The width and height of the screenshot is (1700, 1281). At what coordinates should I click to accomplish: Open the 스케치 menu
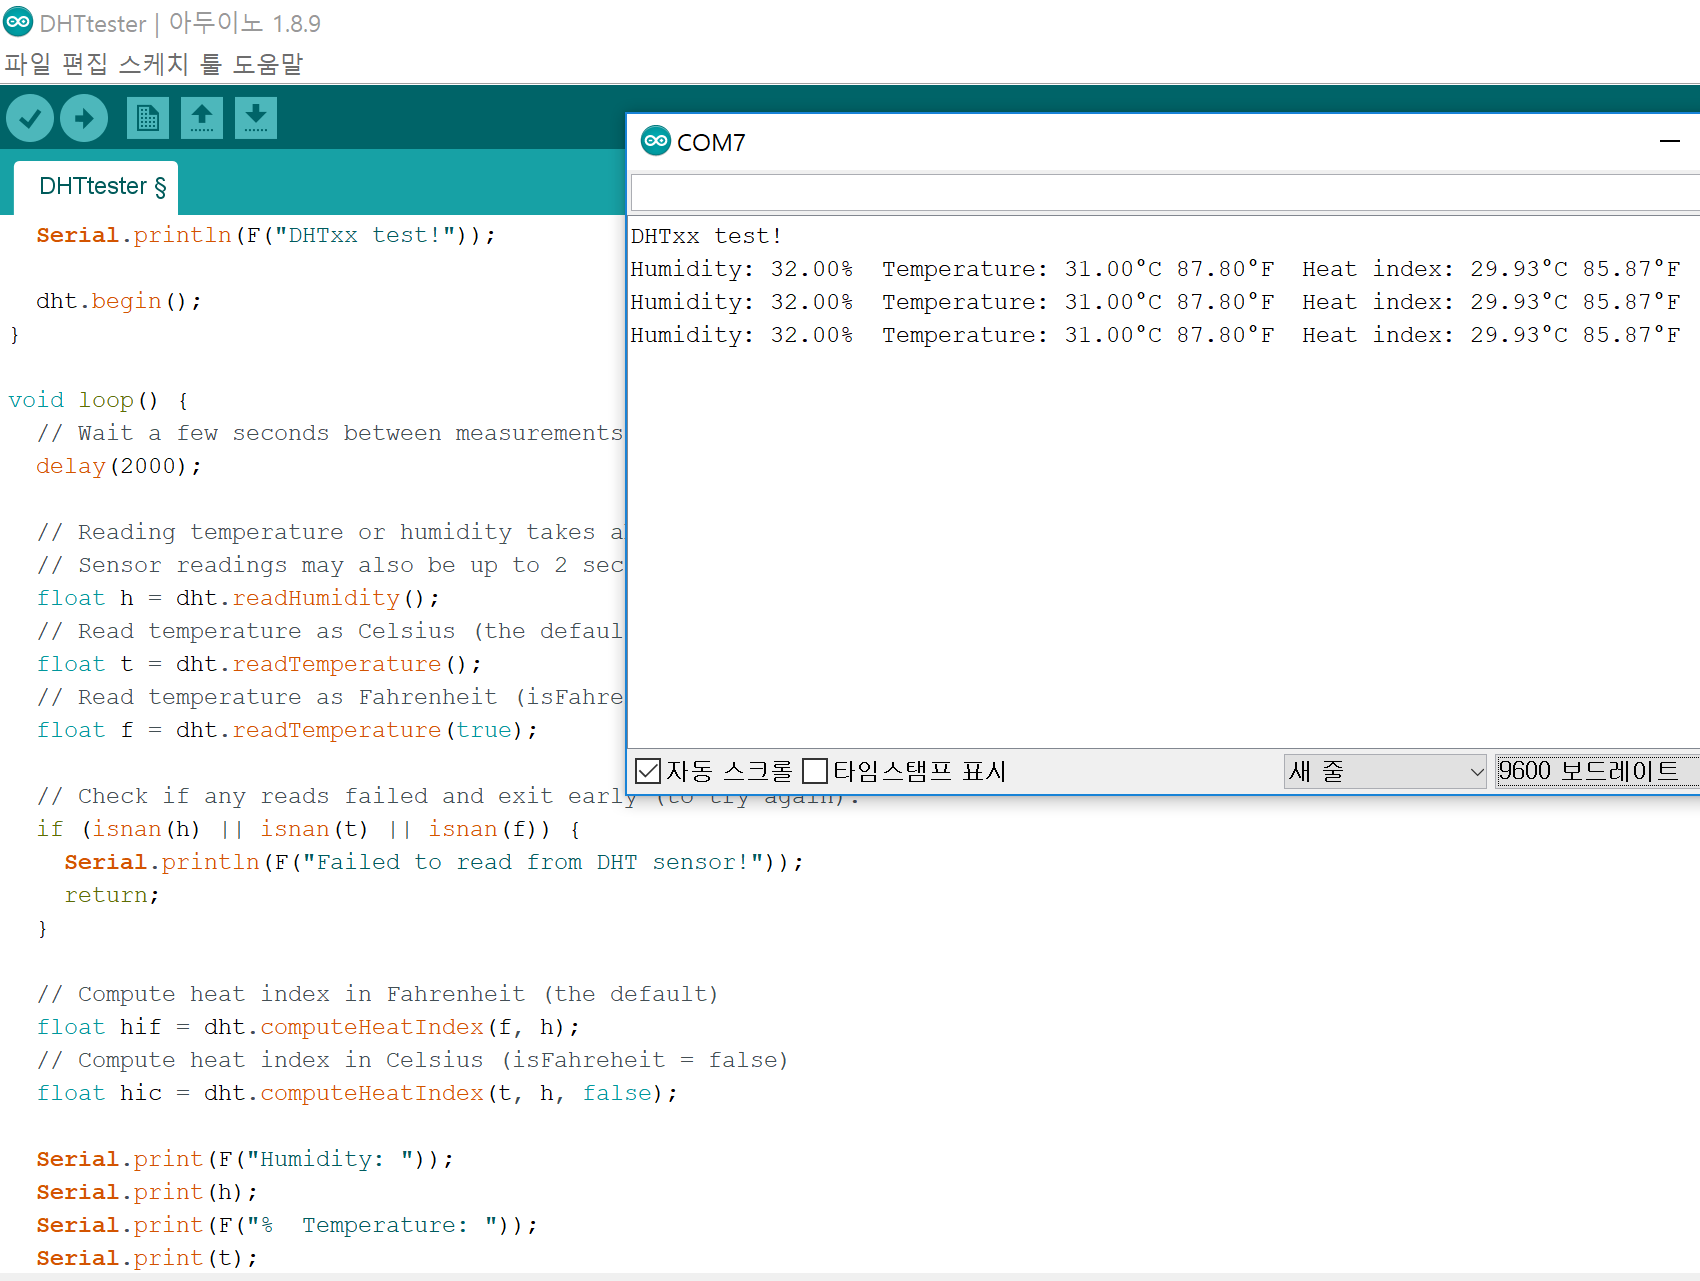154,64
